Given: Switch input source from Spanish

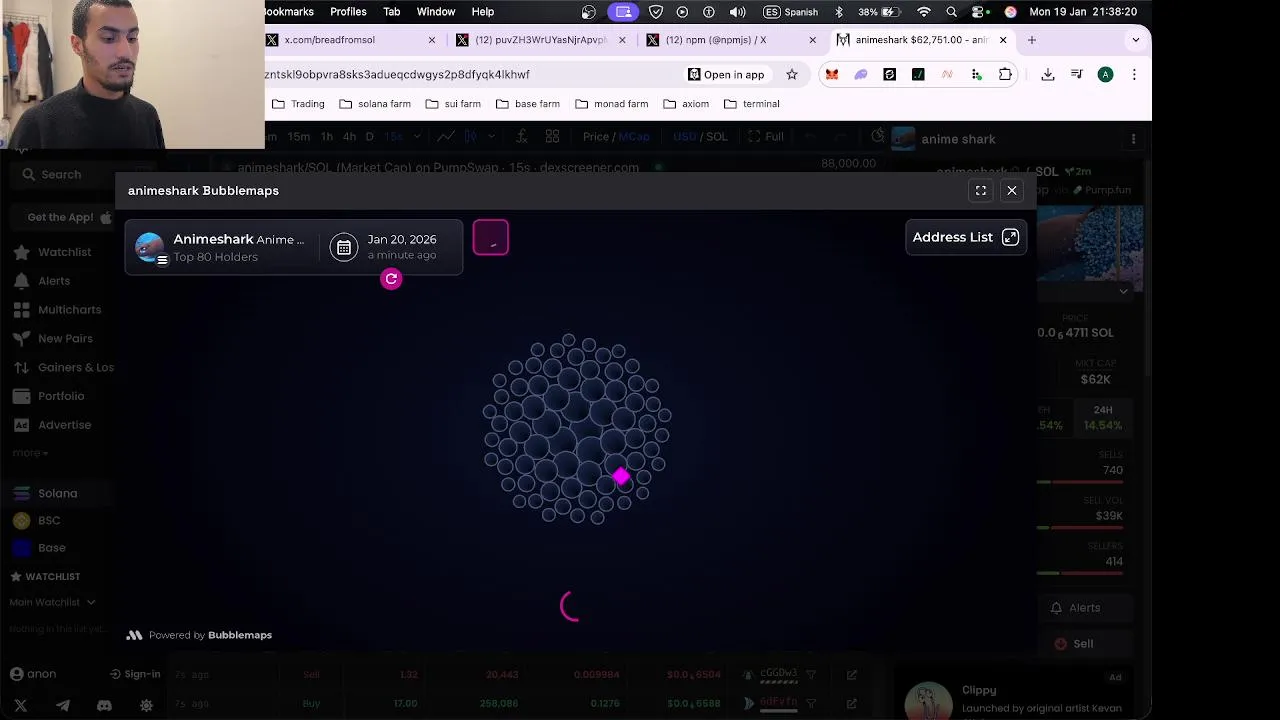Looking at the screenshot, I should click(x=791, y=12).
